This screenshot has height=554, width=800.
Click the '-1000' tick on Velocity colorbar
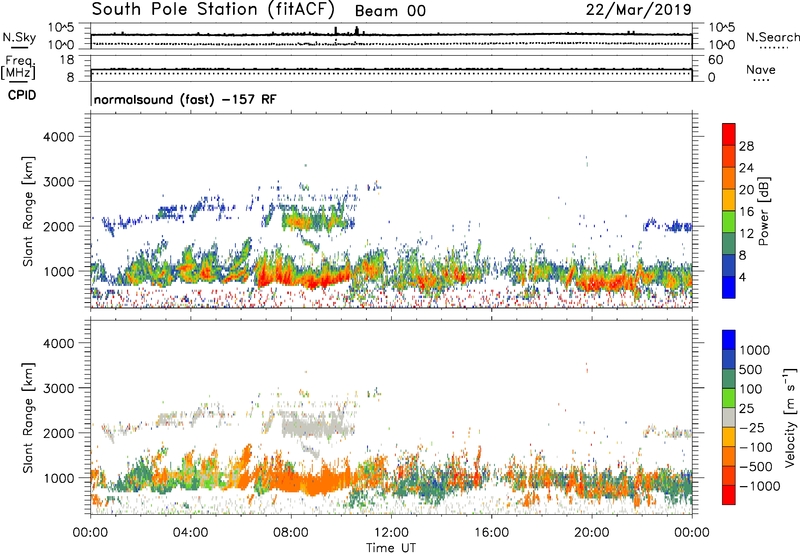point(760,486)
